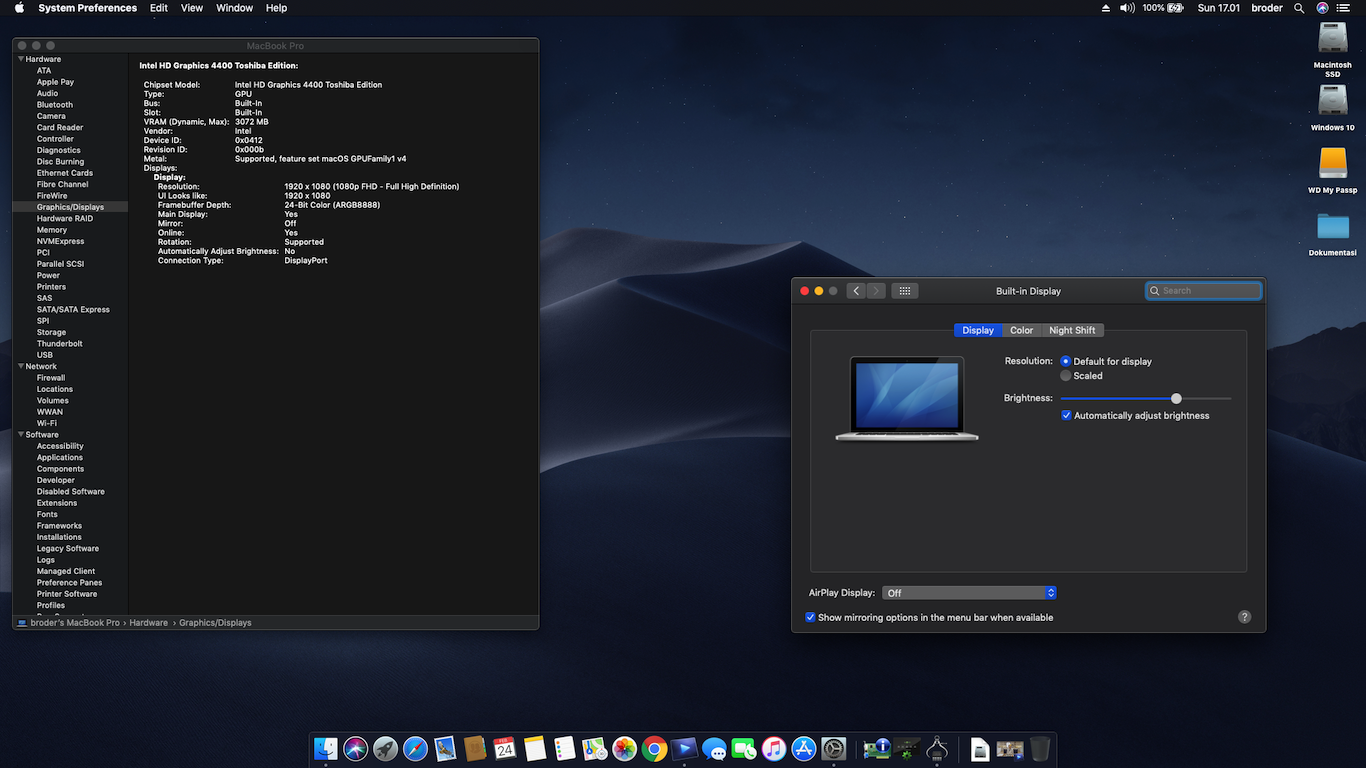The height and width of the screenshot is (768, 1366).
Task: Click the battery 100% status in menu bar
Action: pos(1163,8)
